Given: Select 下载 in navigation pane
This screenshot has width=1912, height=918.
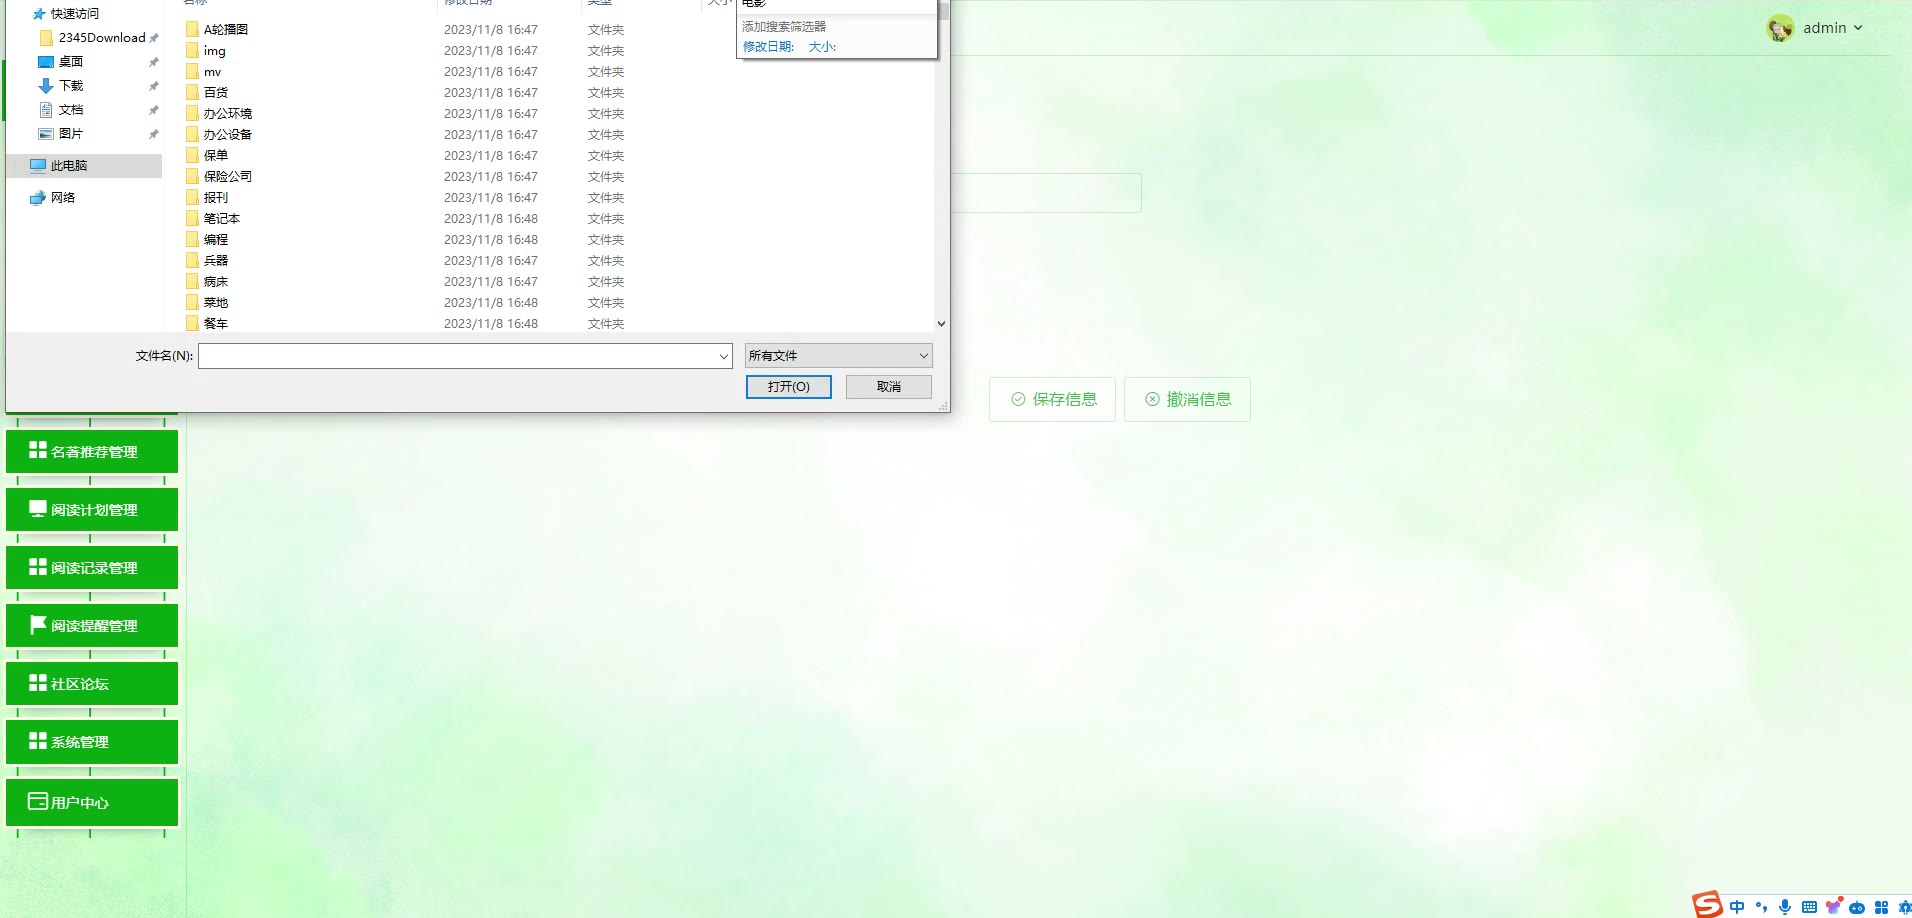Looking at the screenshot, I should (x=71, y=85).
